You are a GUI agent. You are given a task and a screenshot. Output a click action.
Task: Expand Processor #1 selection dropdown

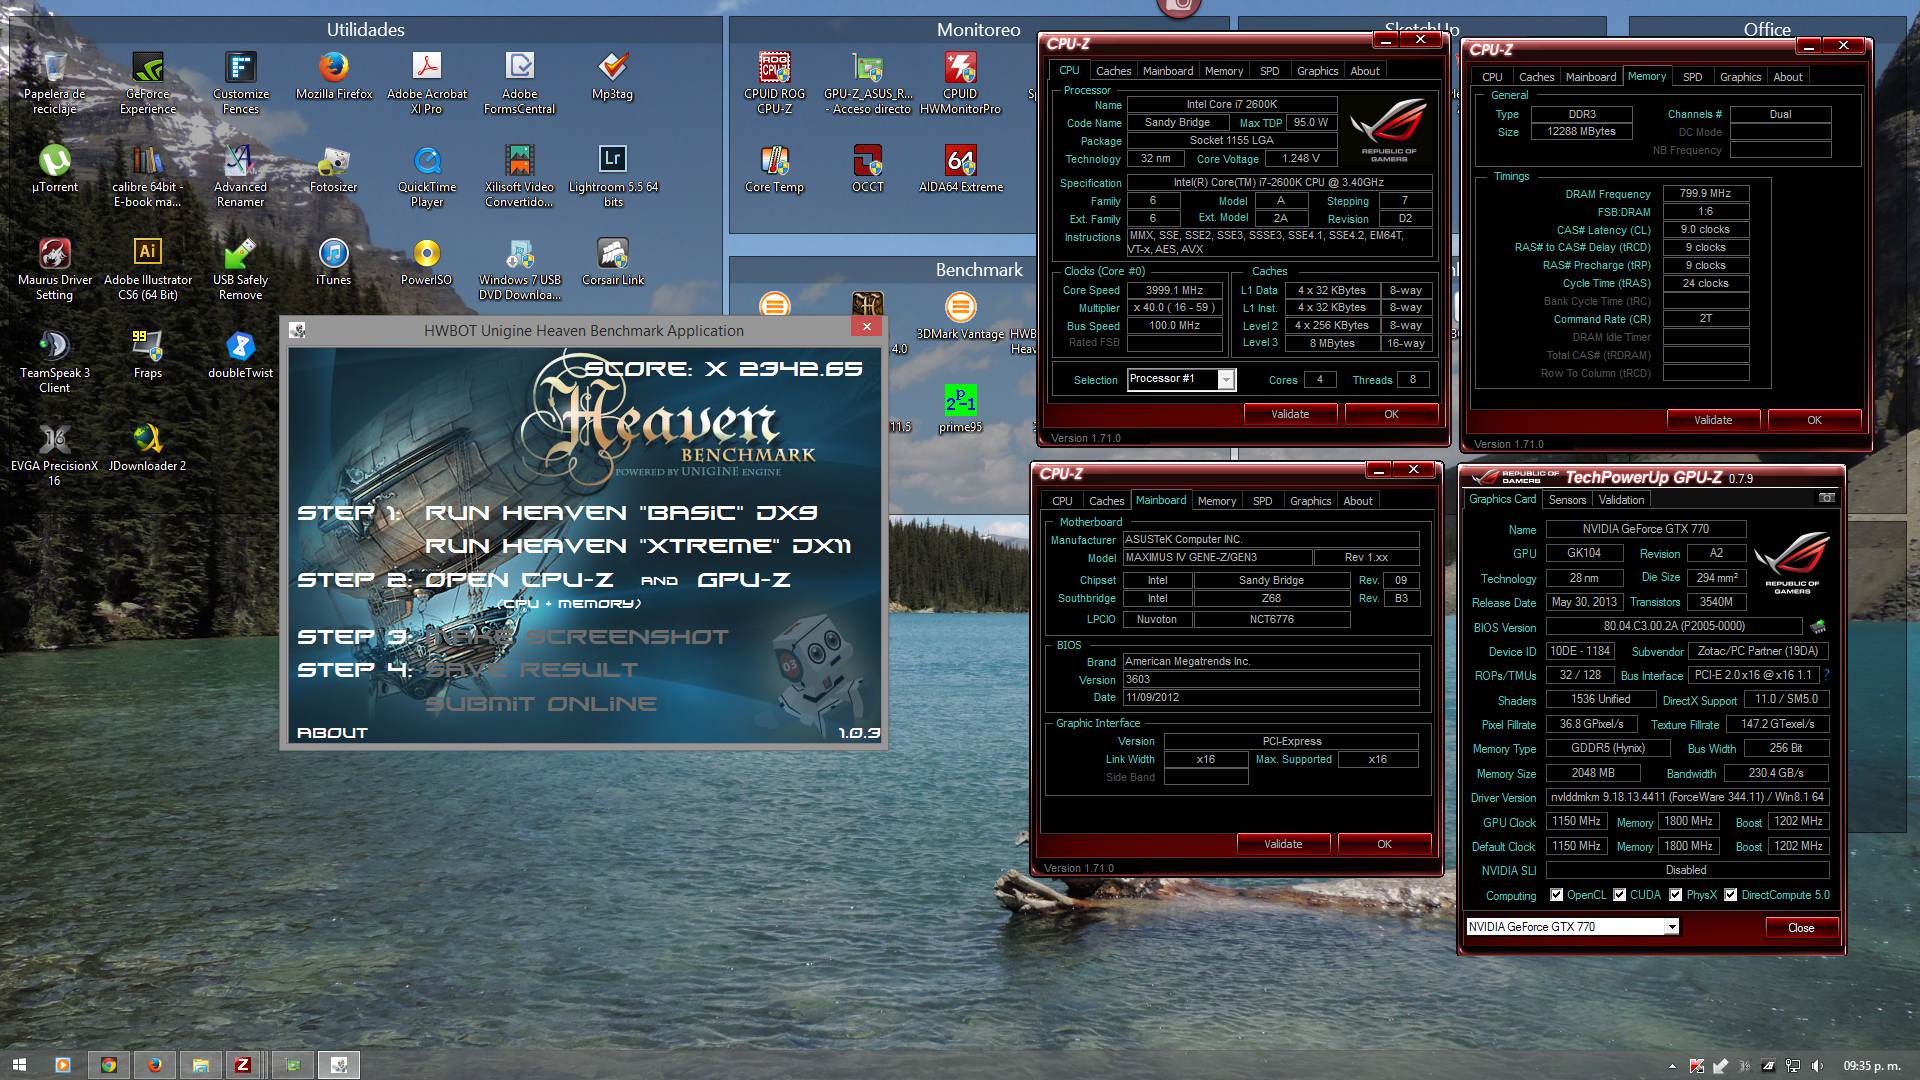[1225, 379]
